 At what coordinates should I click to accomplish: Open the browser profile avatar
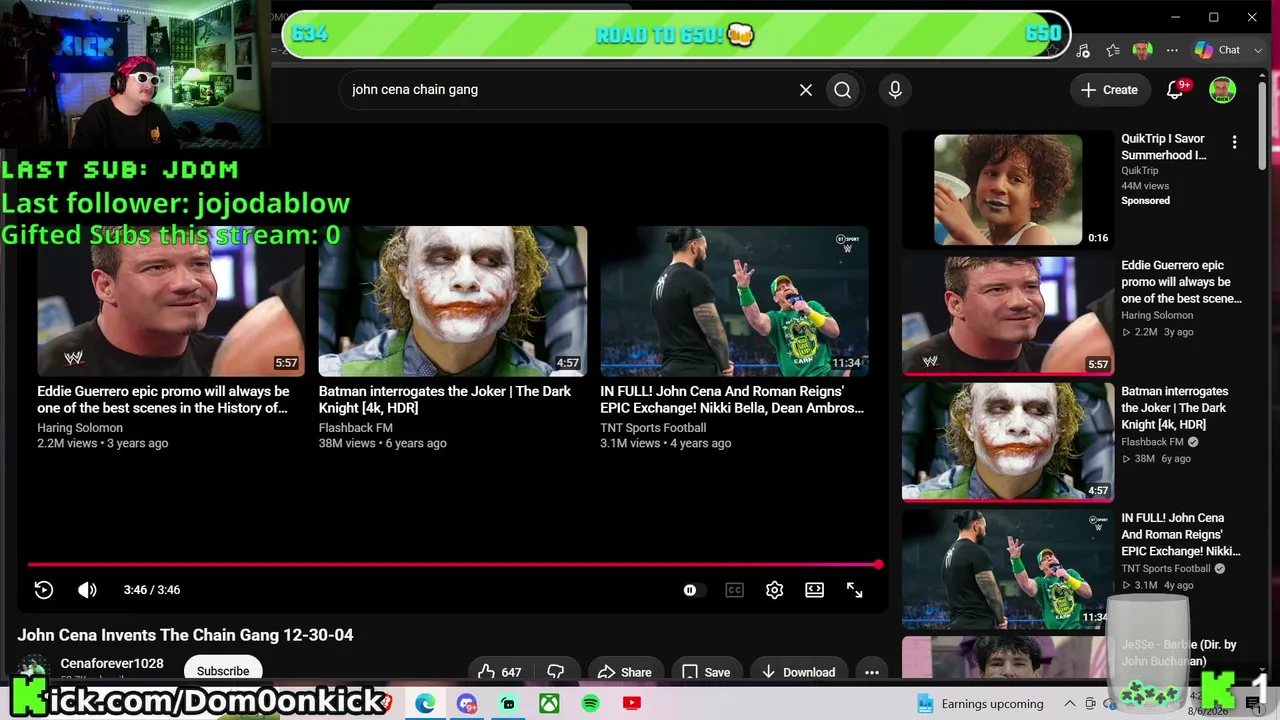(1142, 50)
